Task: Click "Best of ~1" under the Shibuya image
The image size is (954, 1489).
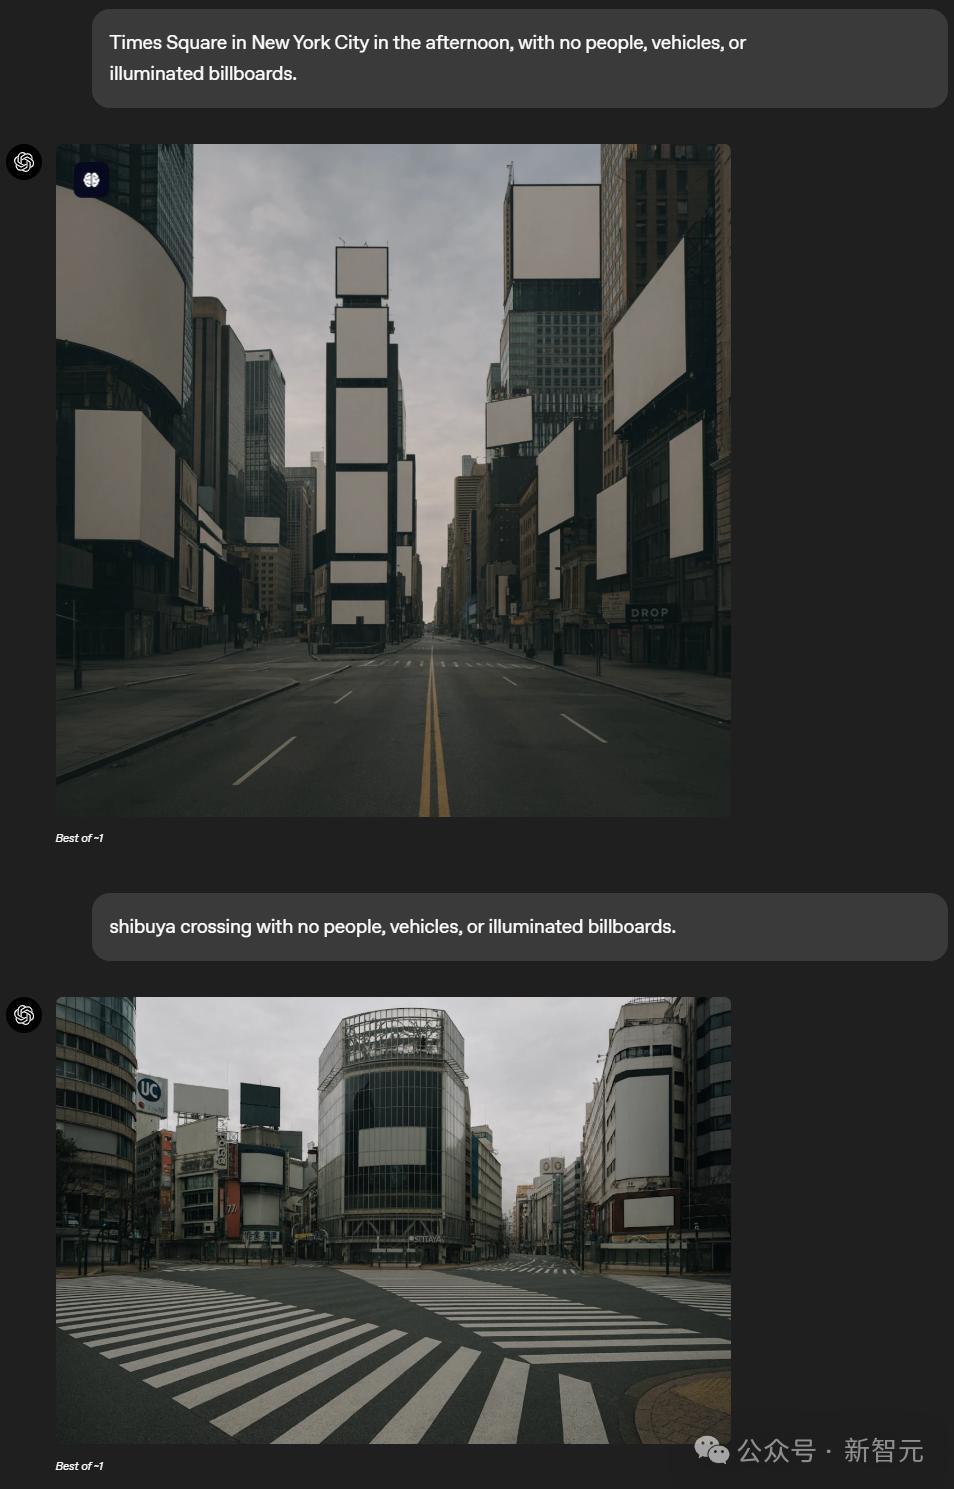Action: click(79, 1466)
